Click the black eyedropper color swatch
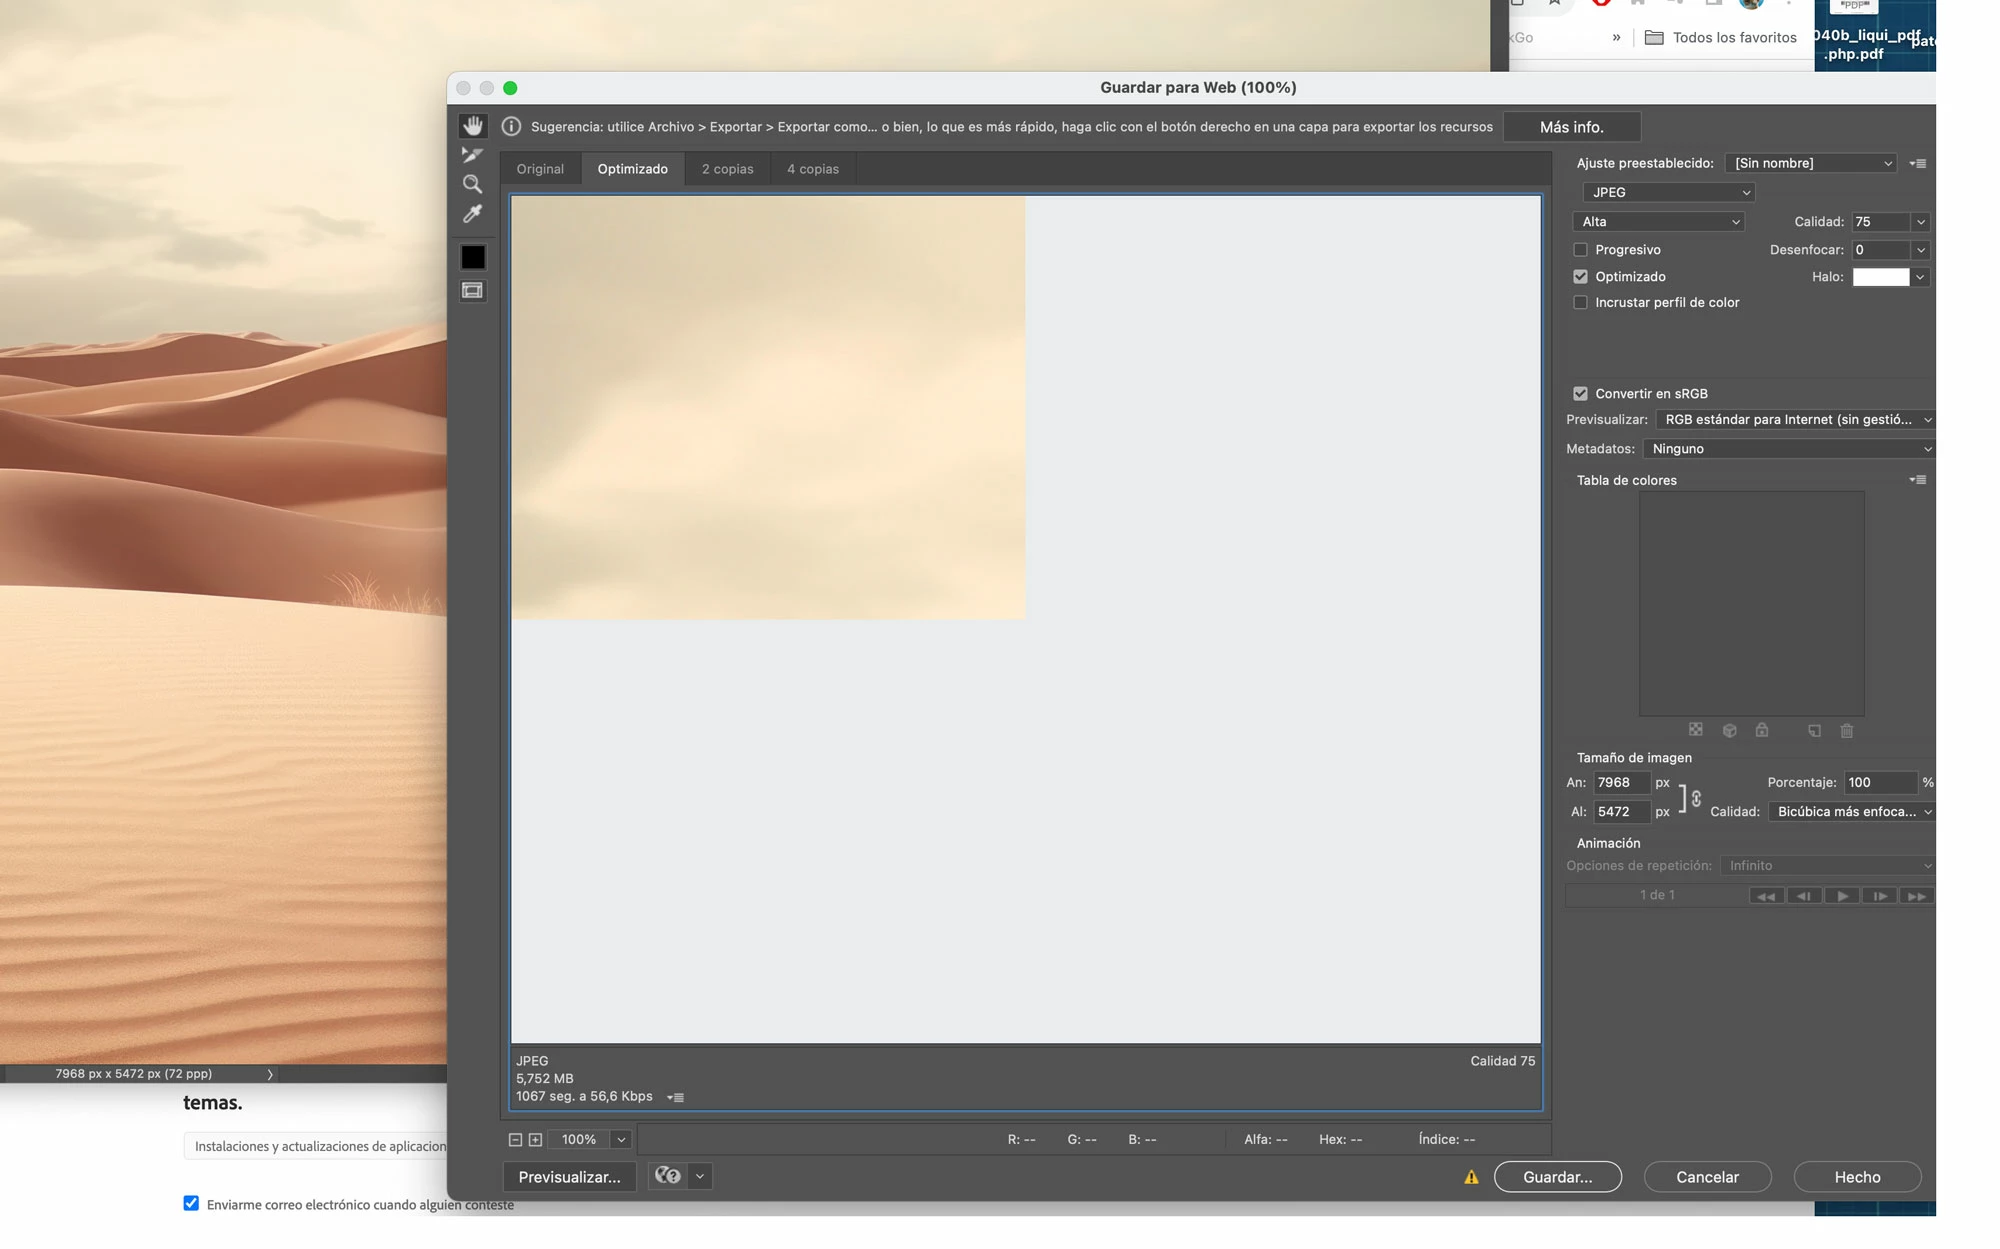 pyautogui.click(x=472, y=258)
